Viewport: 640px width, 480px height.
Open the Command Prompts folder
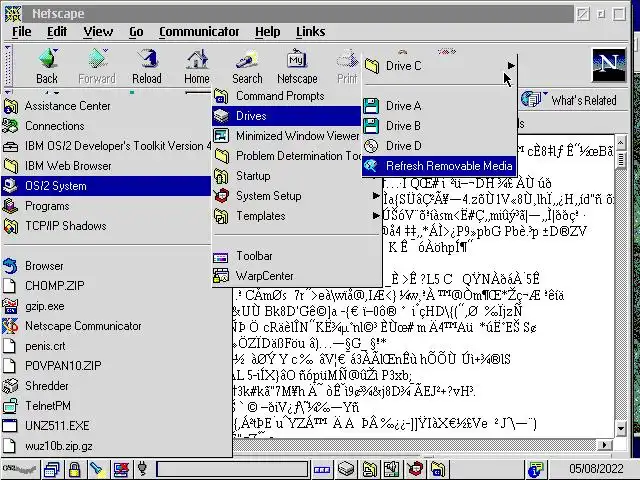tap(287, 96)
